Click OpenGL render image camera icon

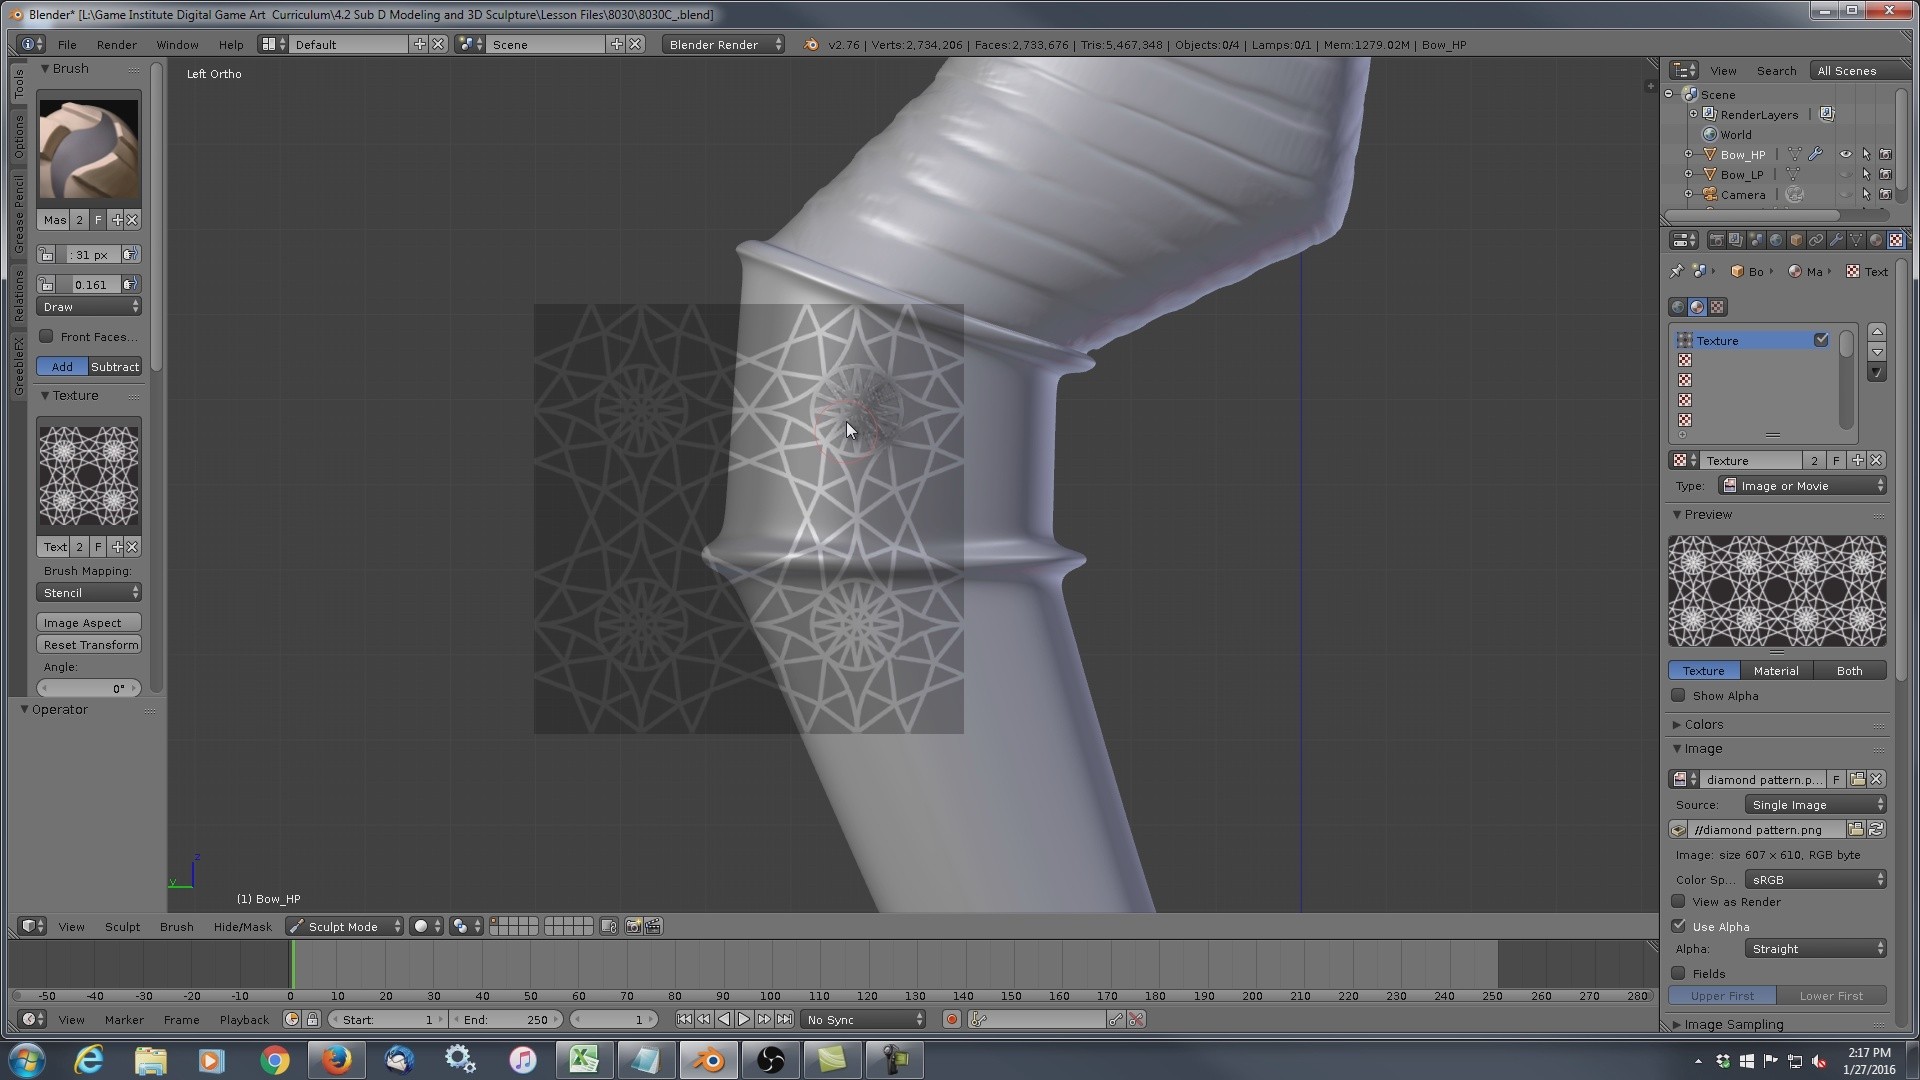click(x=633, y=927)
